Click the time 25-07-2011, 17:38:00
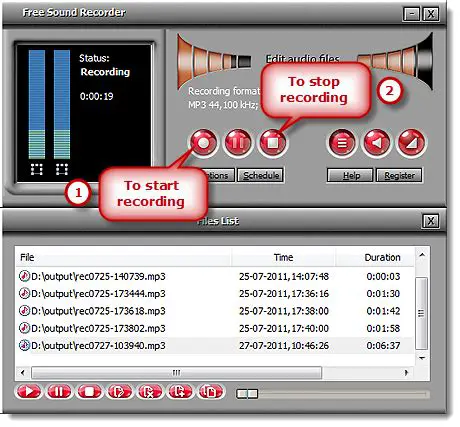The height and width of the screenshot is (427, 460). [x=284, y=311]
